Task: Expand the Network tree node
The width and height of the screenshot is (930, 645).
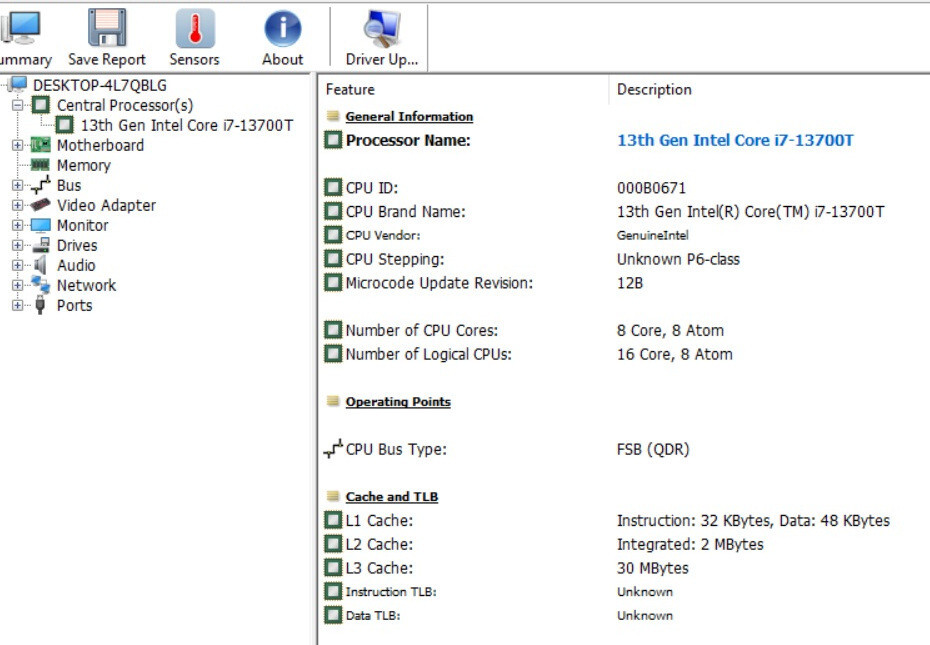Action: coord(18,285)
